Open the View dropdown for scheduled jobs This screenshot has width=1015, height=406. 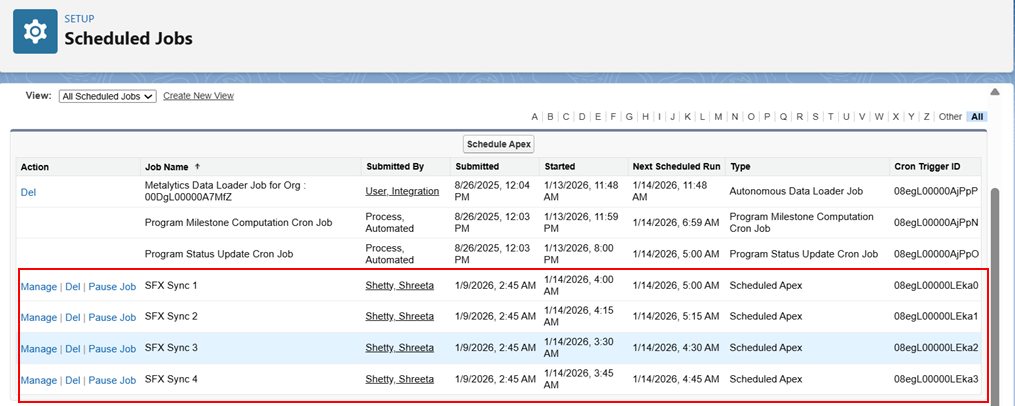tap(107, 96)
